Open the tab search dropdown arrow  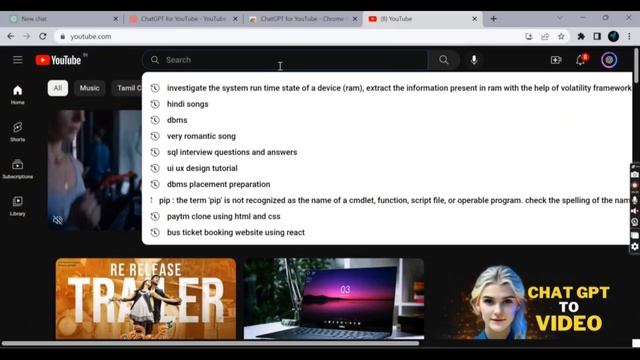[x=560, y=18]
